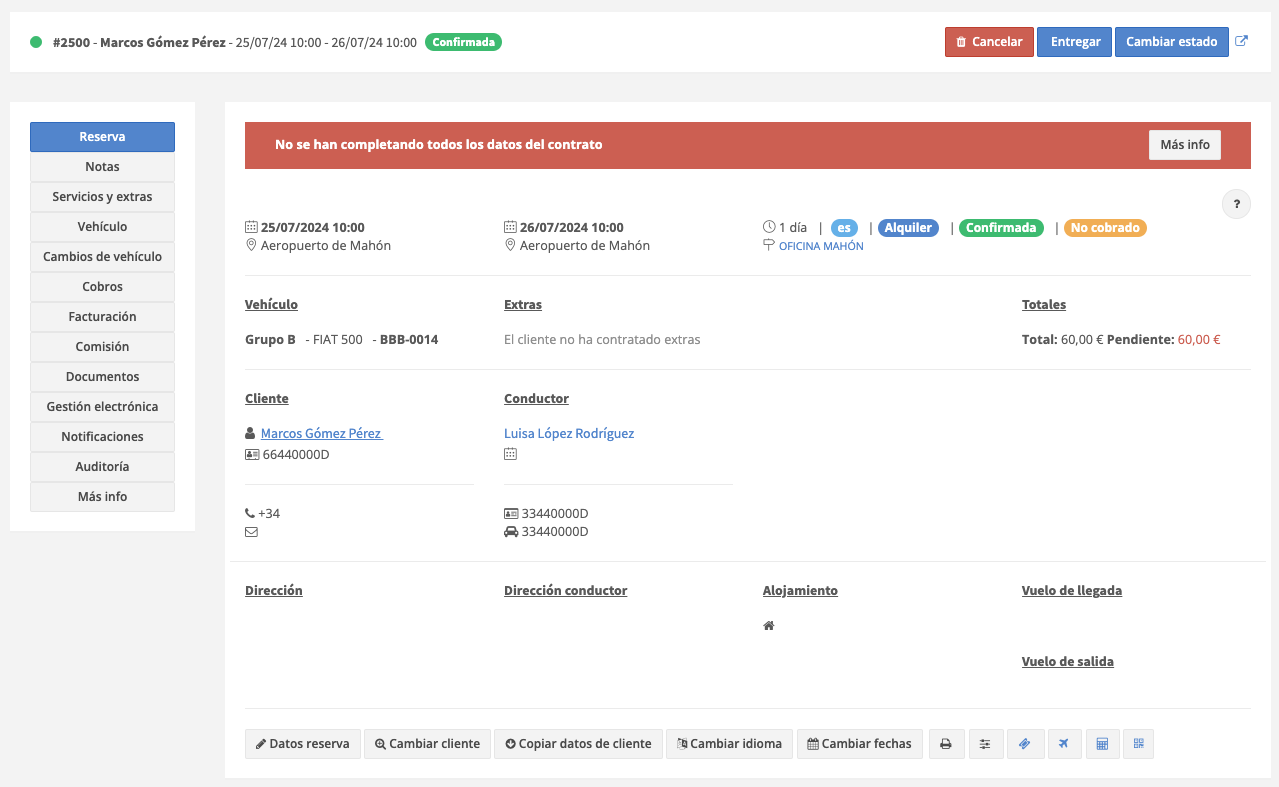Image resolution: width=1279 pixels, height=787 pixels.
Task: Click the calendar icon under Luisa López Rodríguez
Action: (511, 454)
